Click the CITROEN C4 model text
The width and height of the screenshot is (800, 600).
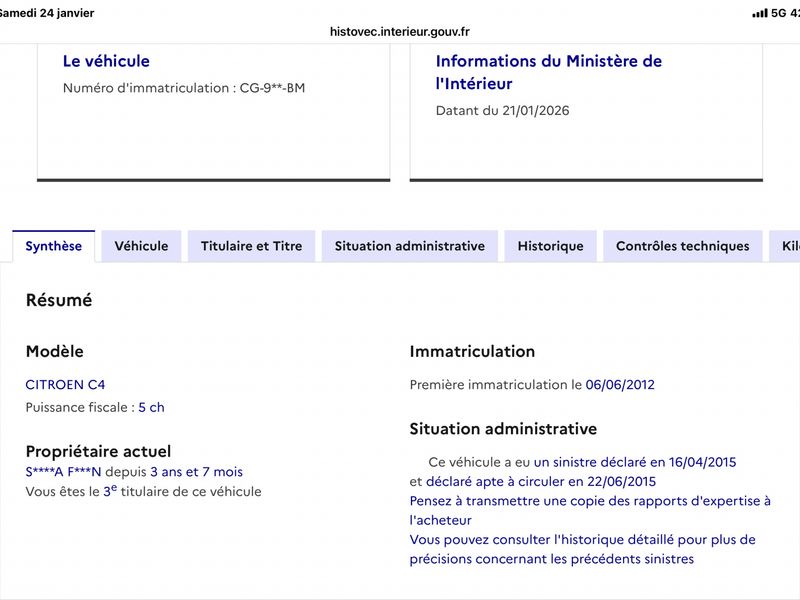tap(65, 384)
